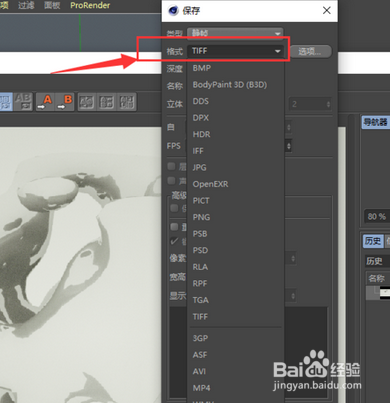
Task: Click the 80 % zoom field
Action: pyautogui.click(x=377, y=217)
